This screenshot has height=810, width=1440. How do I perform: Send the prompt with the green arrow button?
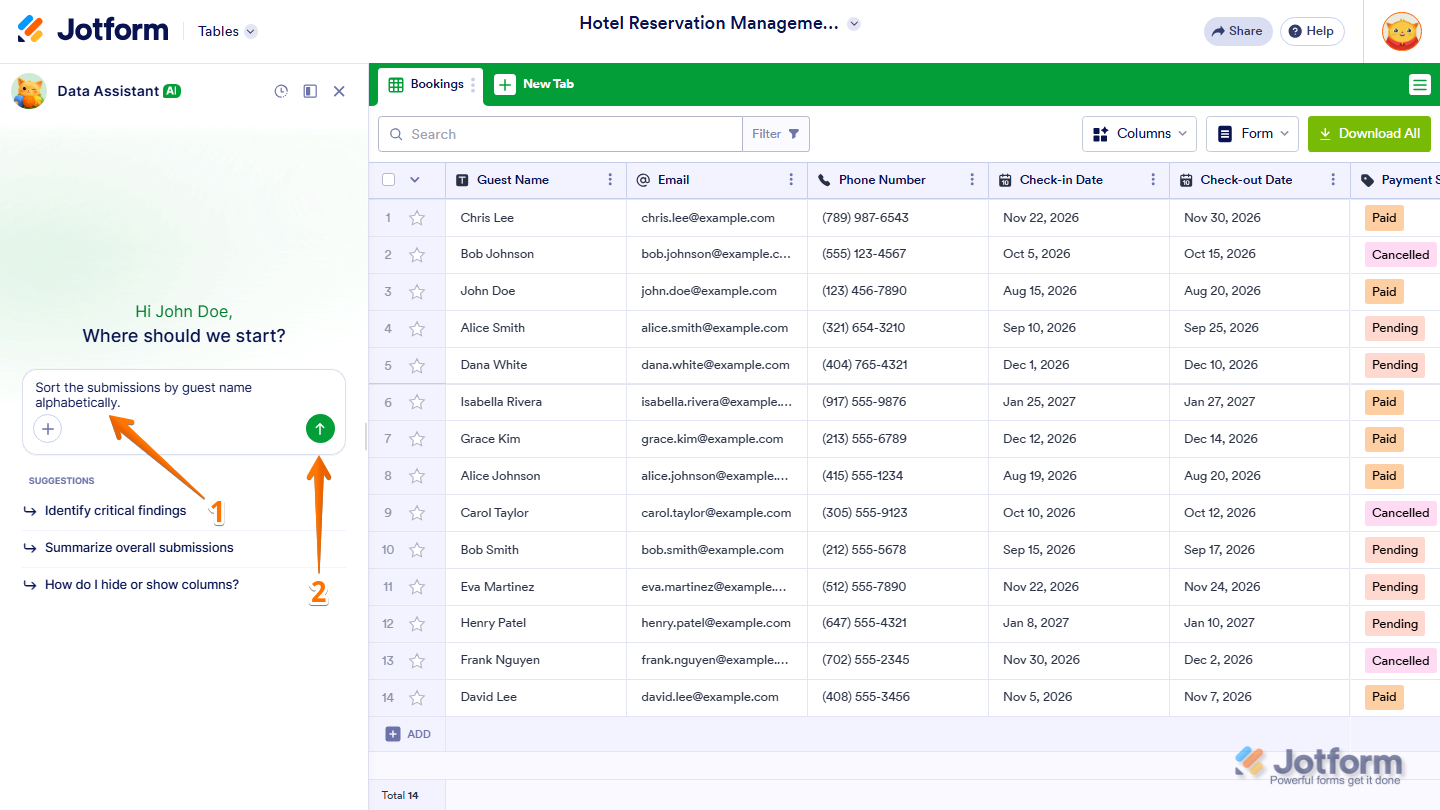click(320, 429)
